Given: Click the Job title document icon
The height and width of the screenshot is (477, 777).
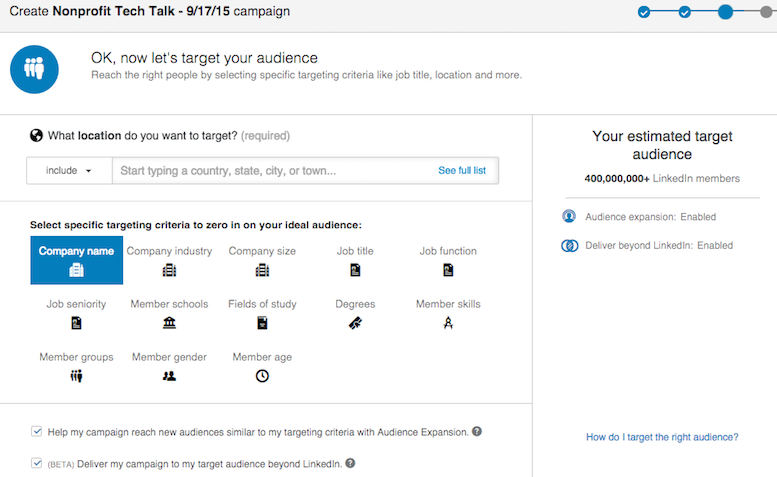Looking at the screenshot, I should (x=355, y=270).
